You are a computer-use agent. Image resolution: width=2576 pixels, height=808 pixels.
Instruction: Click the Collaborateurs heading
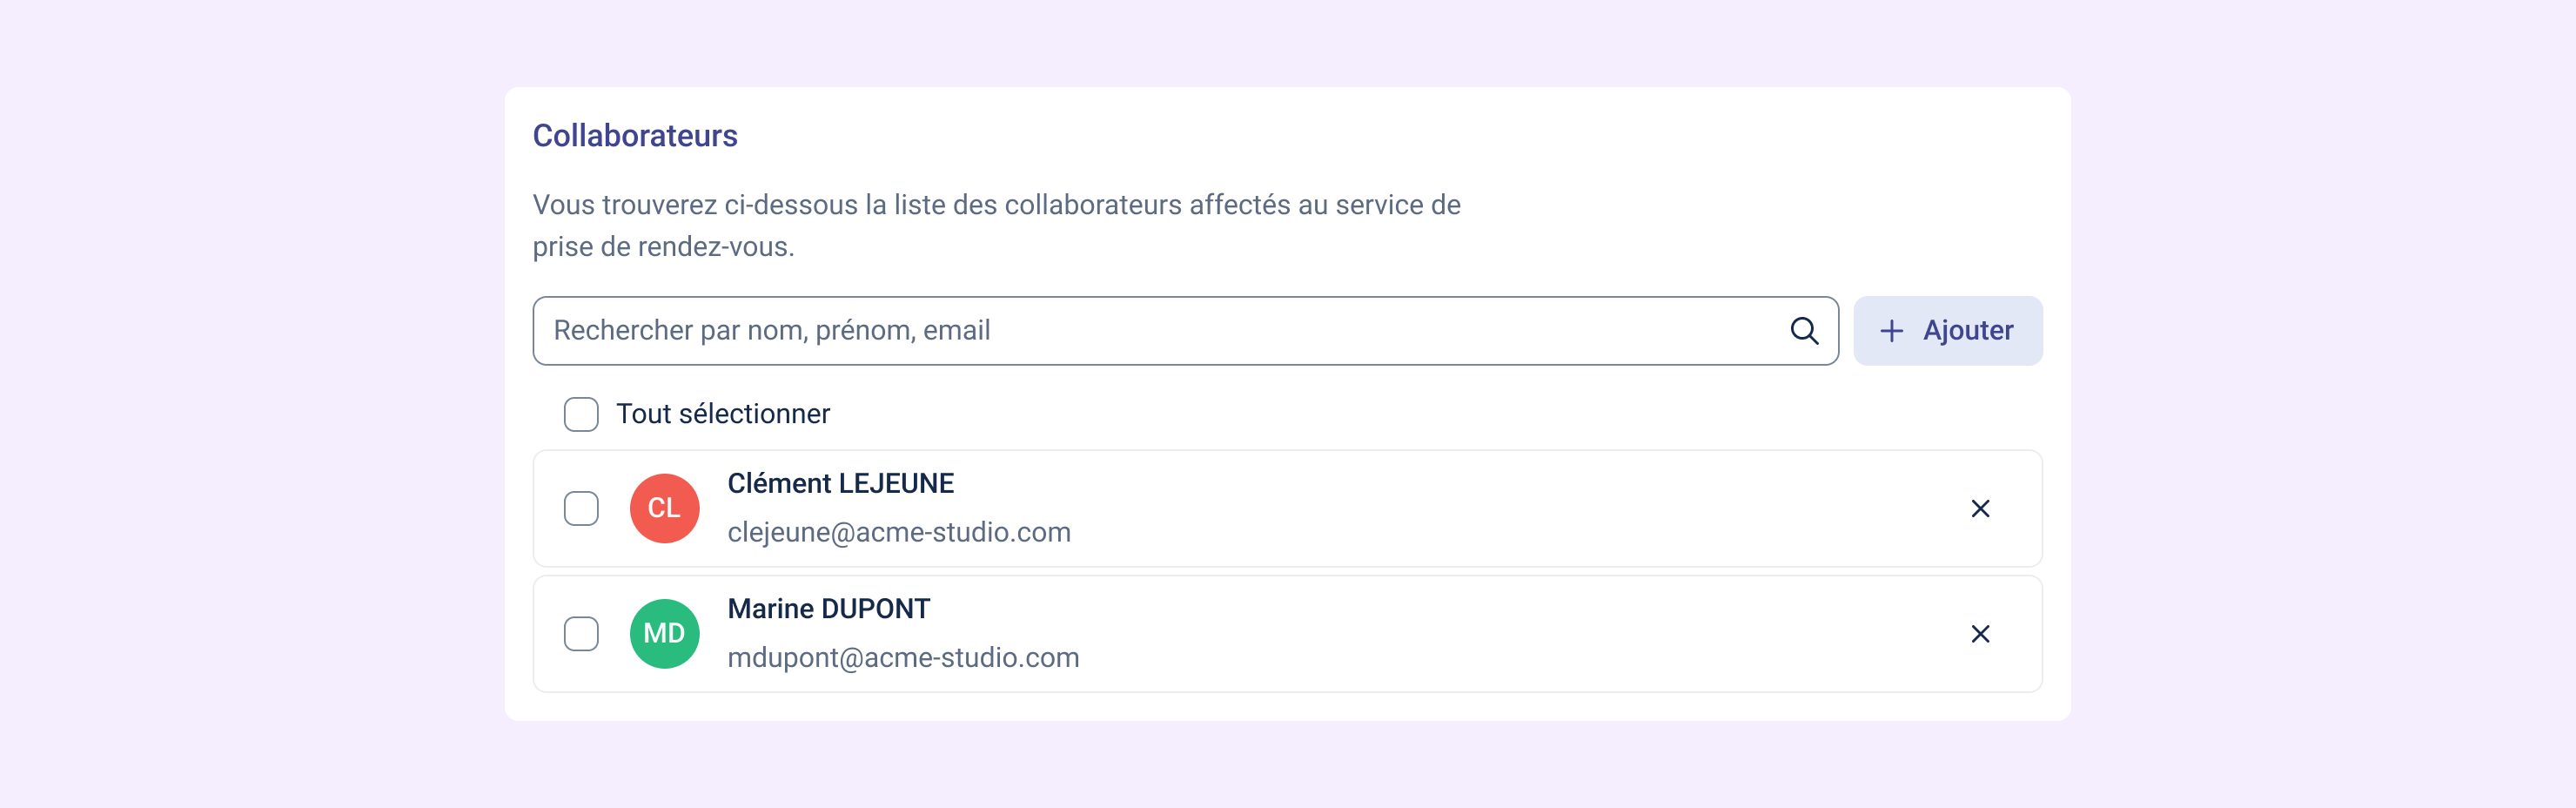(634, 136)
